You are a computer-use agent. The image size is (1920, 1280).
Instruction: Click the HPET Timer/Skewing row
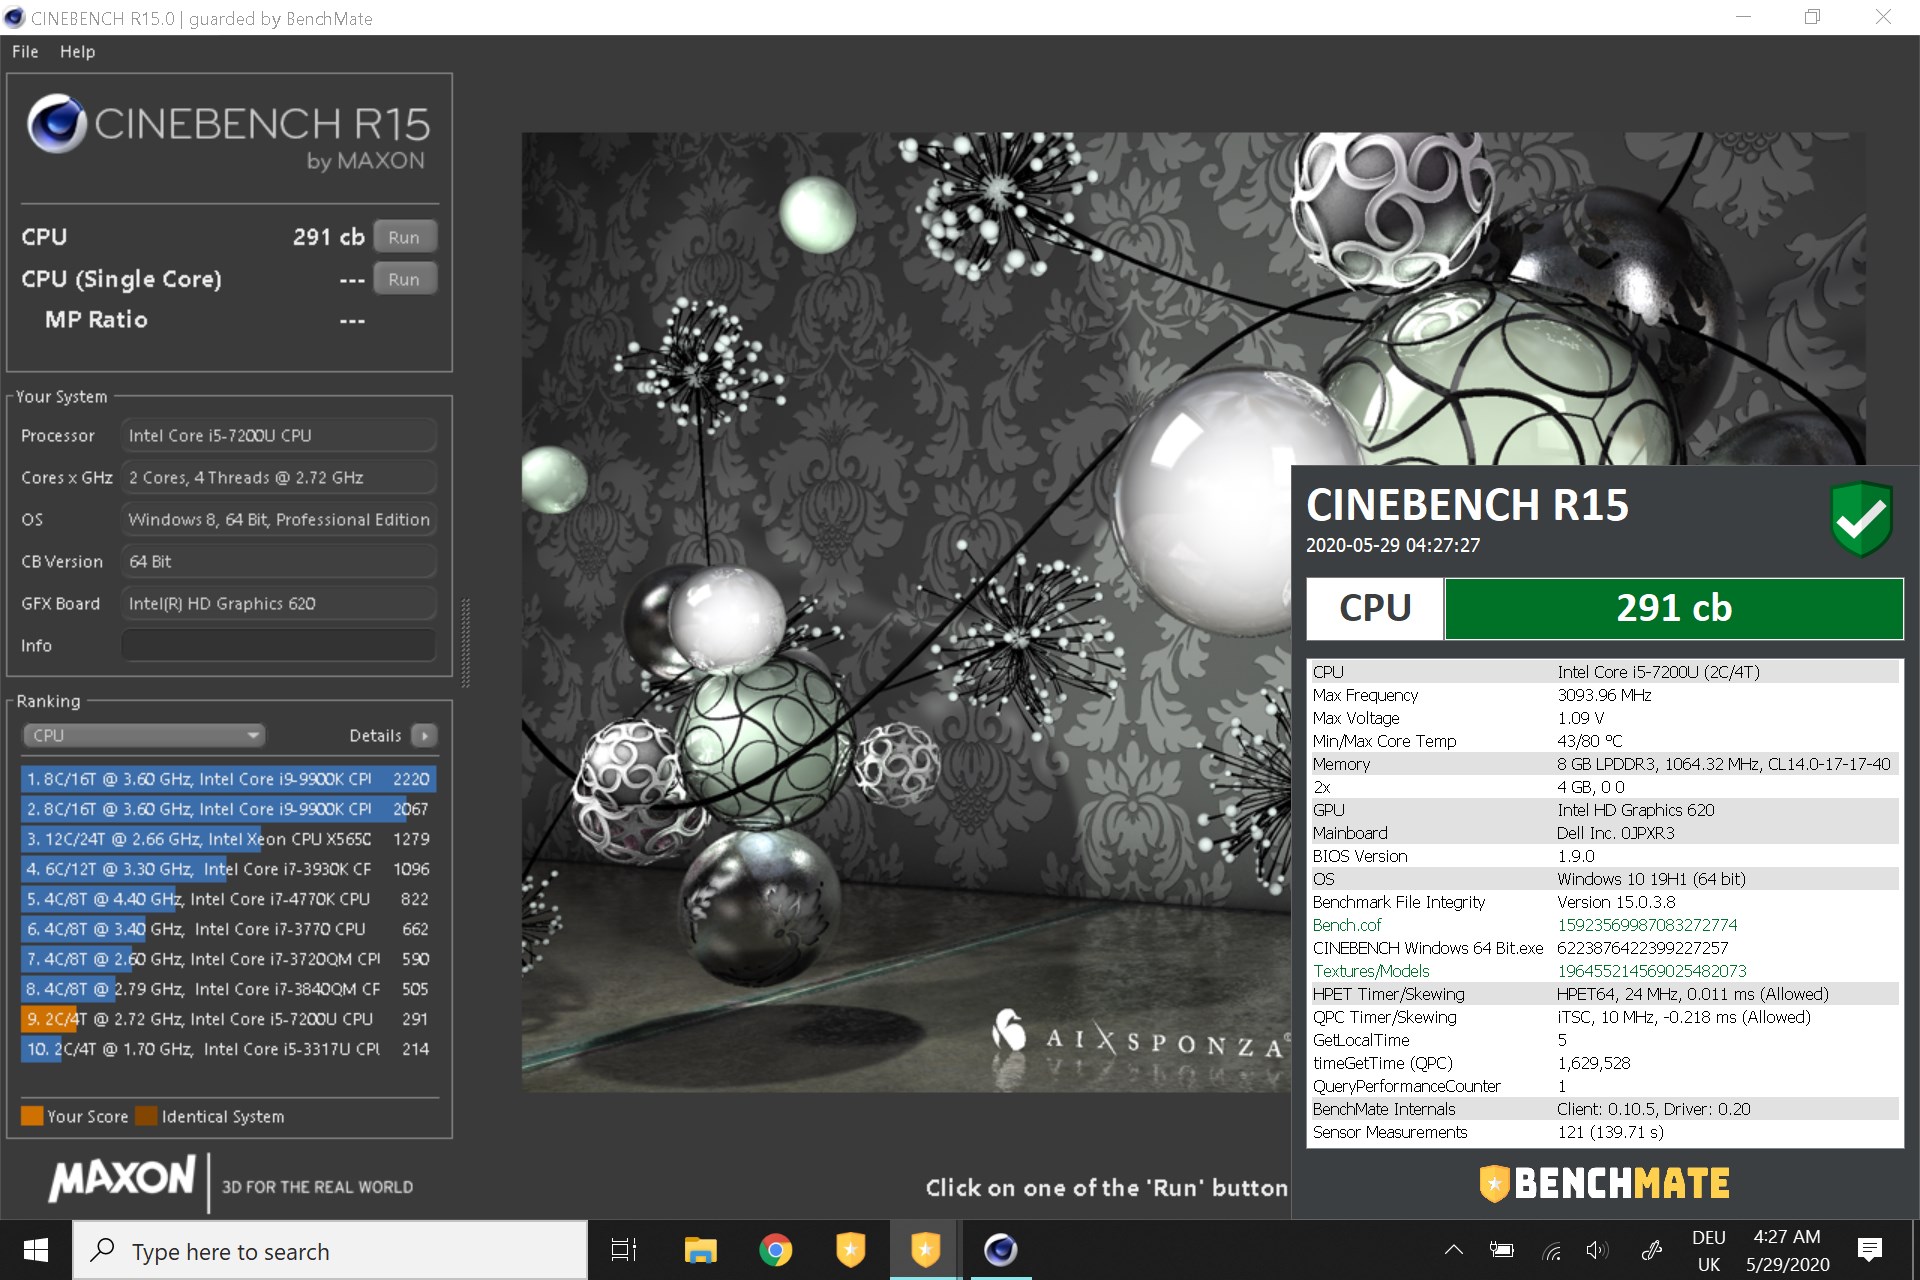1604,994
